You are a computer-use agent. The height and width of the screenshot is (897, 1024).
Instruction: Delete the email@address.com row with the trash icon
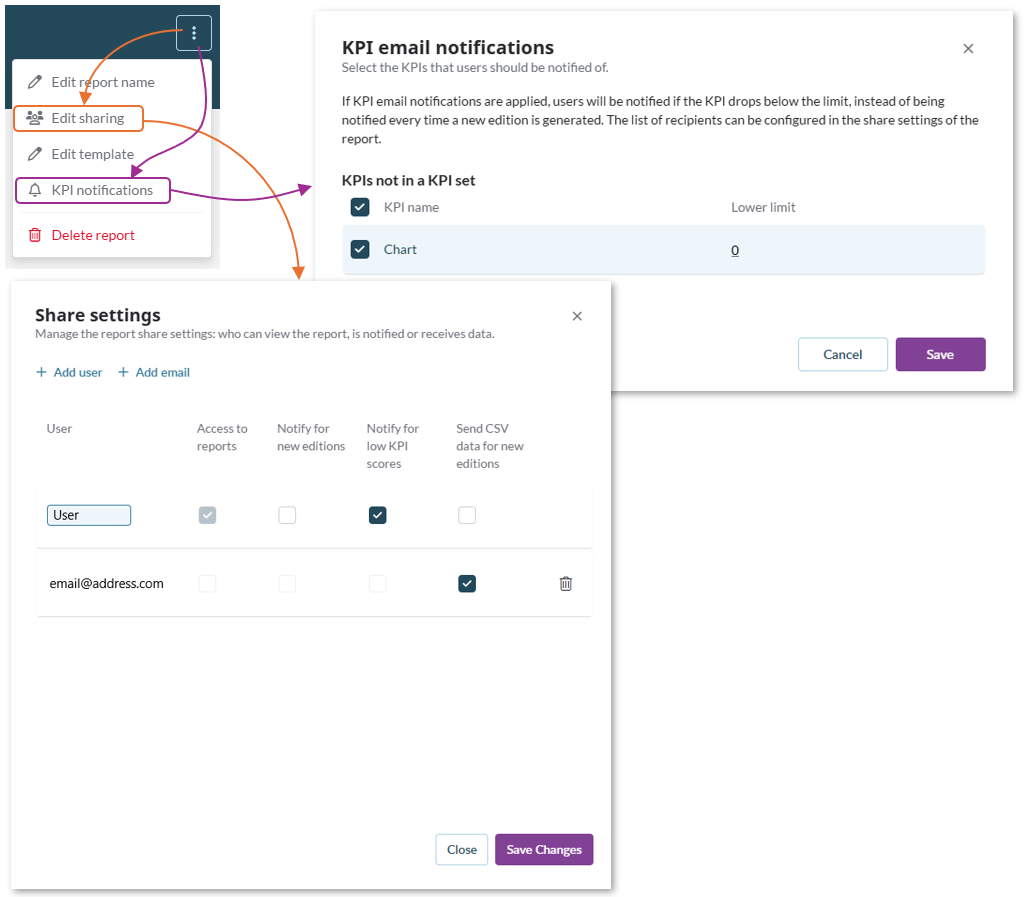[x=566, y=584]
